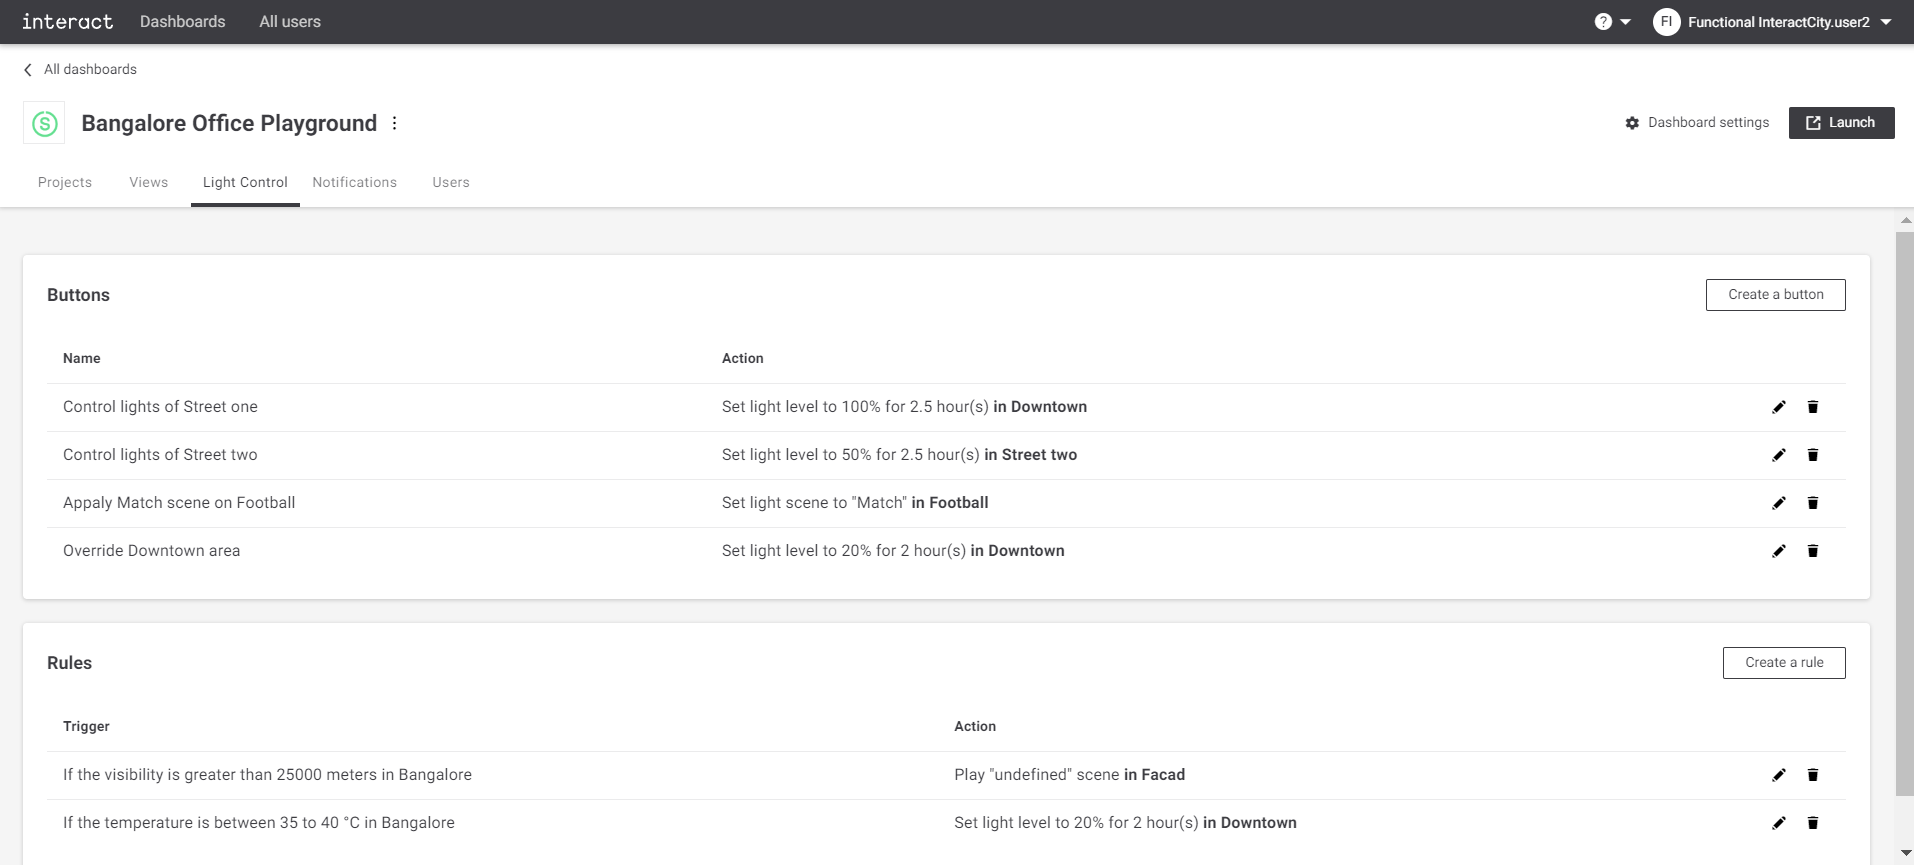1914x865 pixels.
Task: Edit the 'Control lights of Street one' button
Action: pos(1778,407)
